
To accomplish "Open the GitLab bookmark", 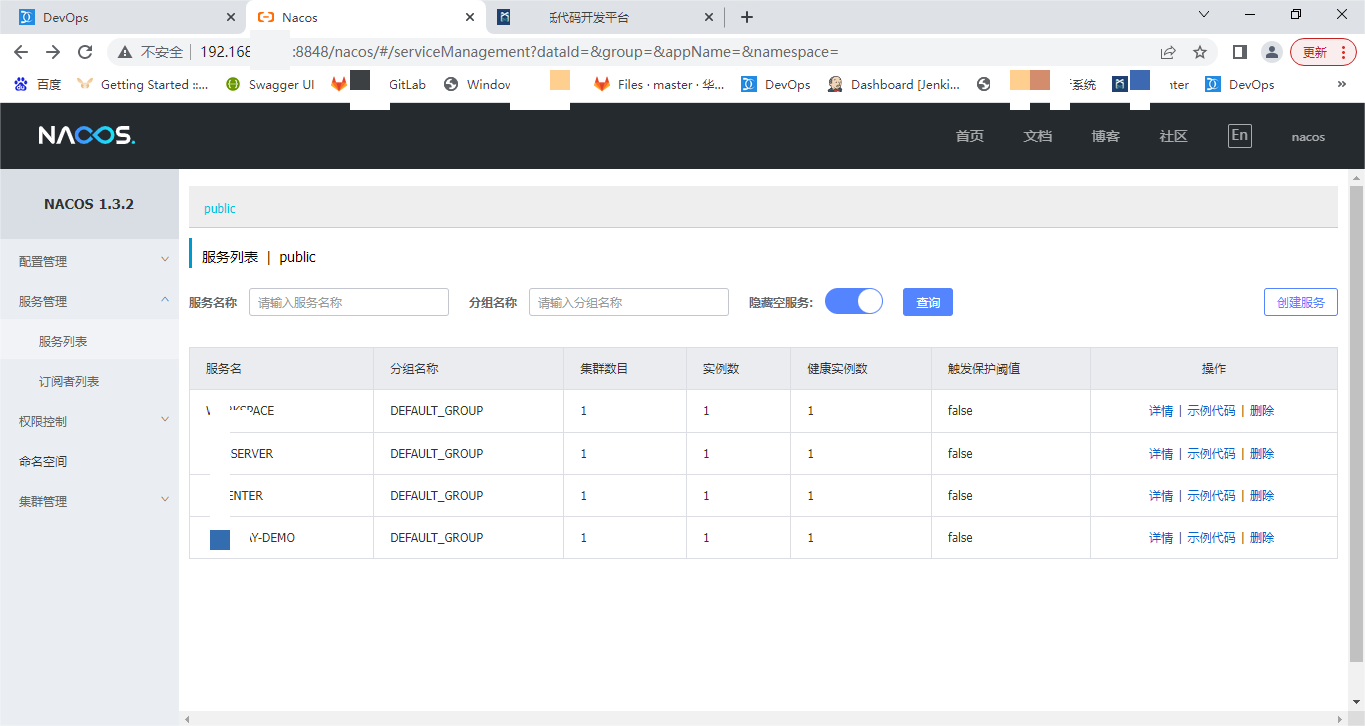I will [x=407, y=85].
